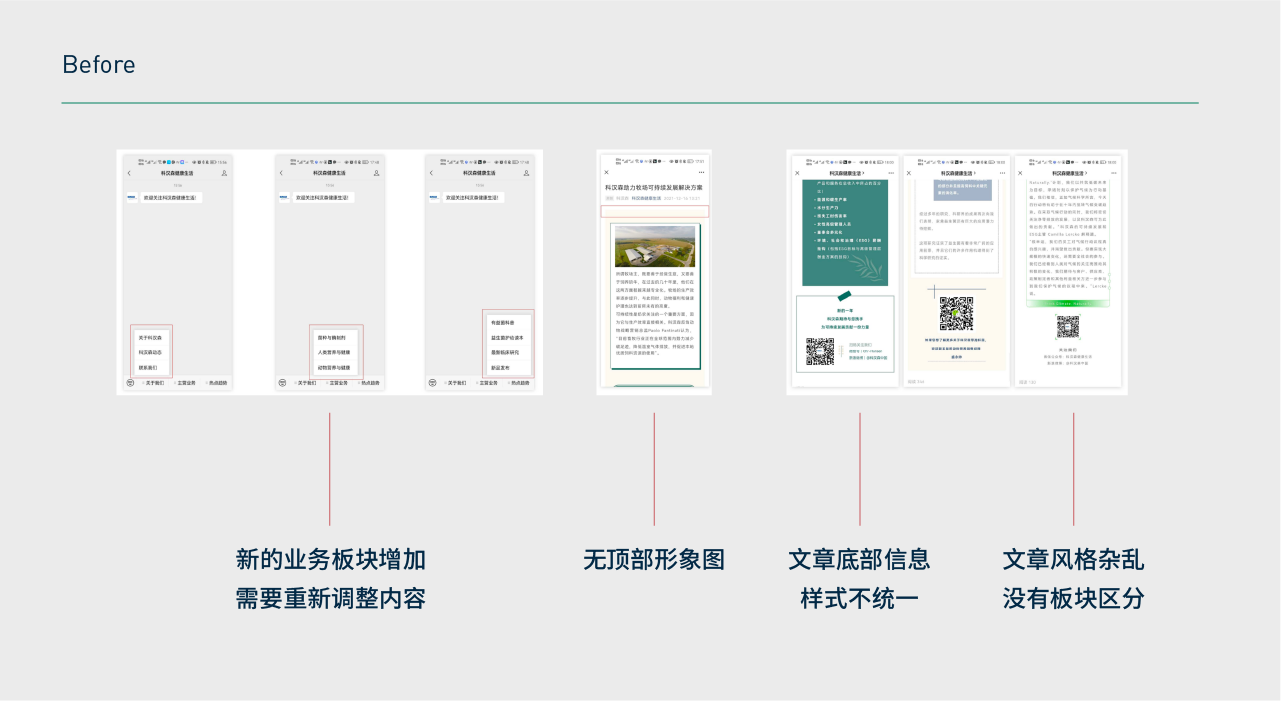Tap 主营业务 tab under 动物营养与健康 popup
Screen dimensions: 1281x701
pos(338,383)
